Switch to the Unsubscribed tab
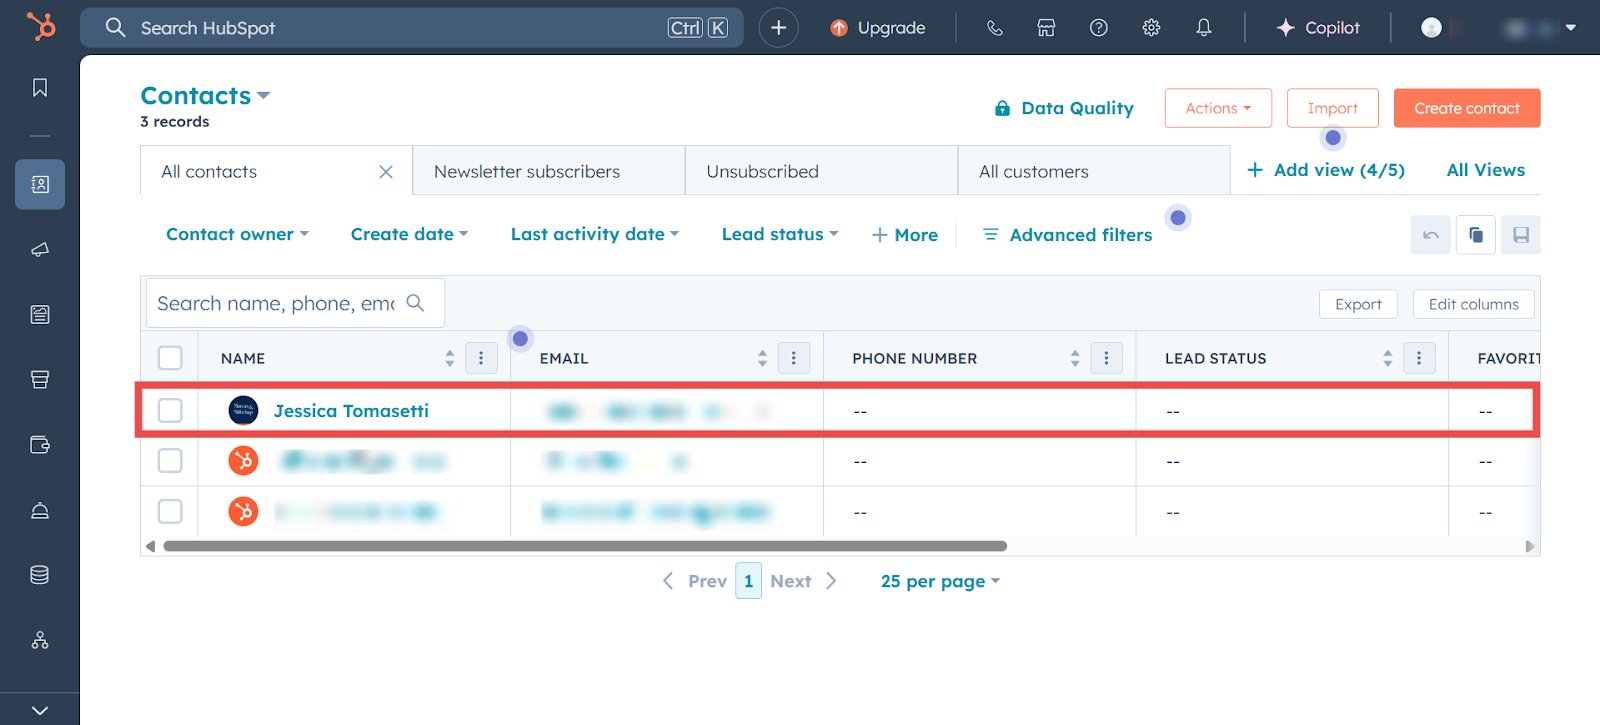This screenshot has width=1600, height=725. [x=762, y=171]
